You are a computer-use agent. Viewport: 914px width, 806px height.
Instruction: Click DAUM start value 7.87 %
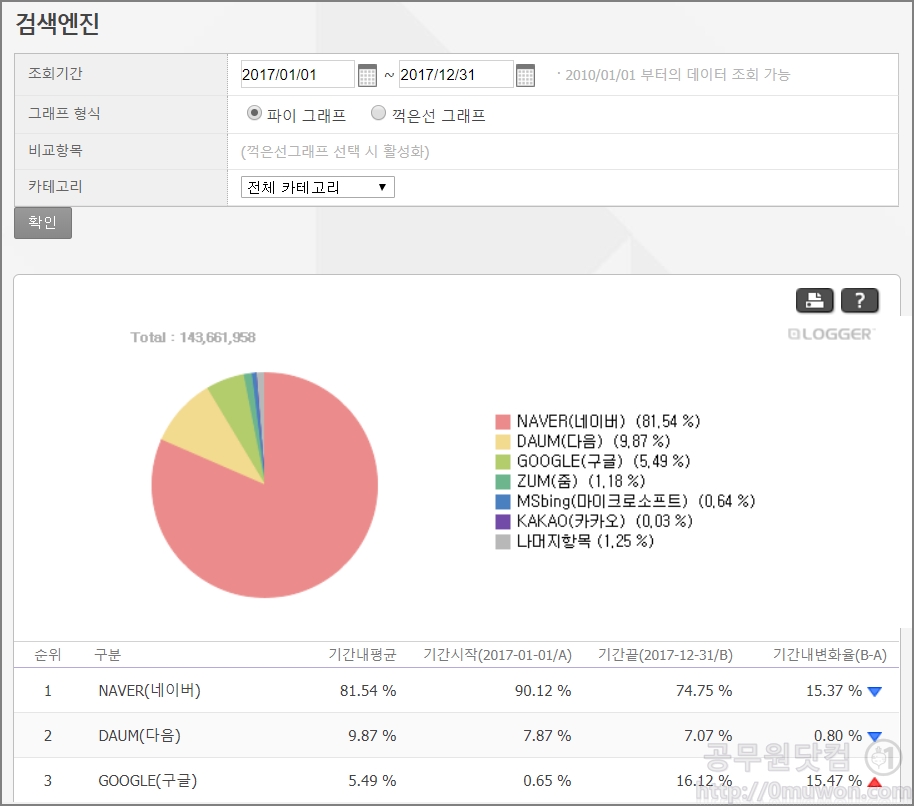click(547, 736)
